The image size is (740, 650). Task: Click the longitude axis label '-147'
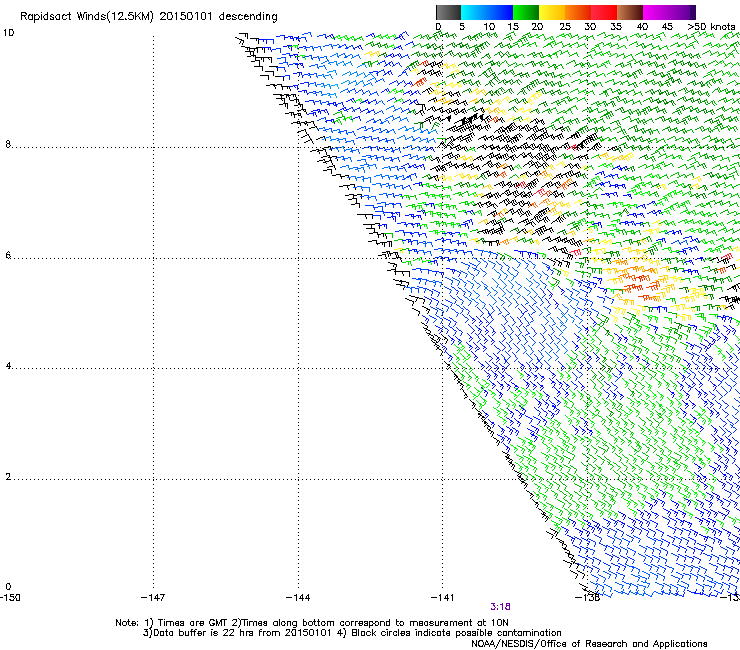coord(153,598)
